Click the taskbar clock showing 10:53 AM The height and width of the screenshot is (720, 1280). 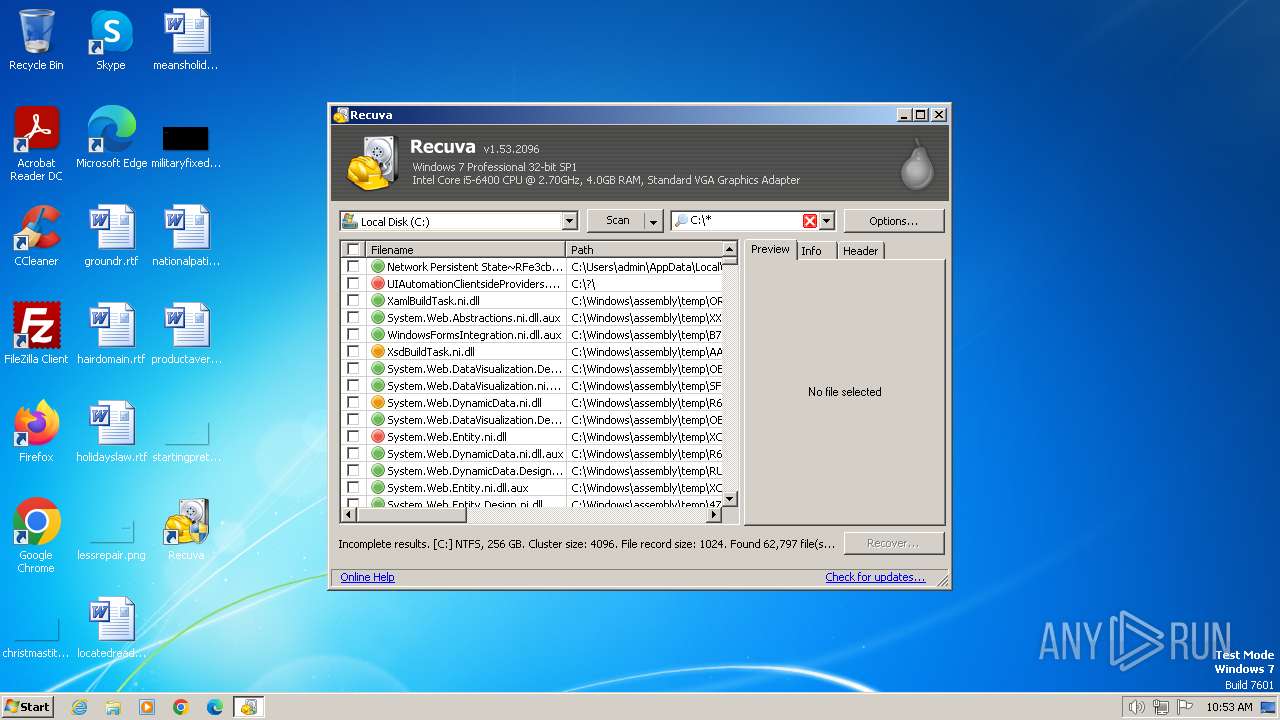1229,707
